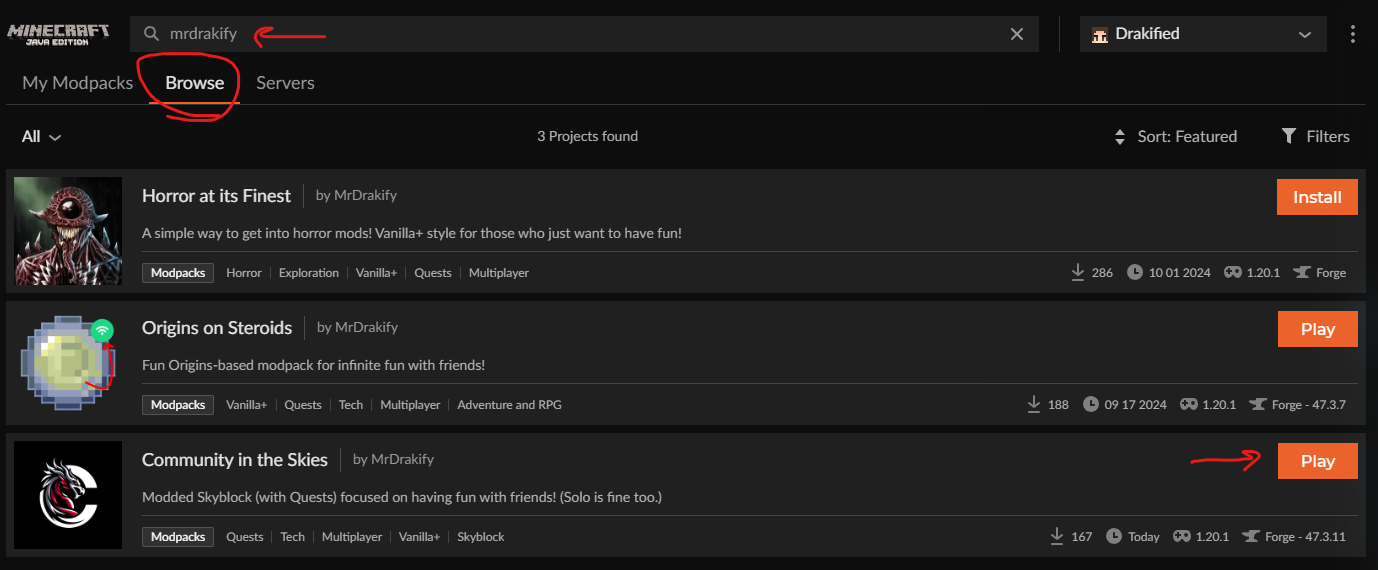Click the Minecraft Java Edition logo

pos(58,34)
